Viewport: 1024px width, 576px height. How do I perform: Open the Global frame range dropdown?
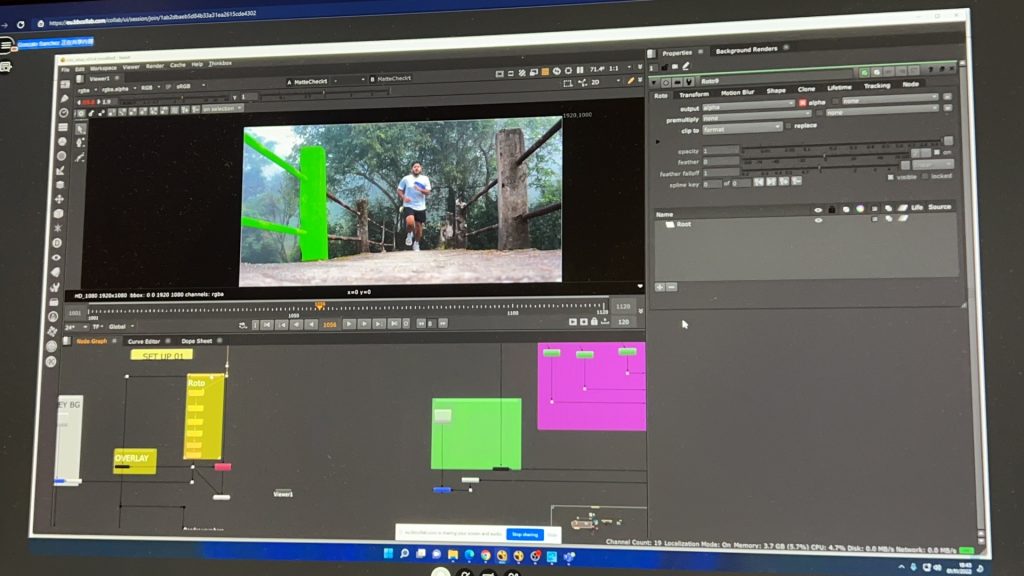click(121, 327)
